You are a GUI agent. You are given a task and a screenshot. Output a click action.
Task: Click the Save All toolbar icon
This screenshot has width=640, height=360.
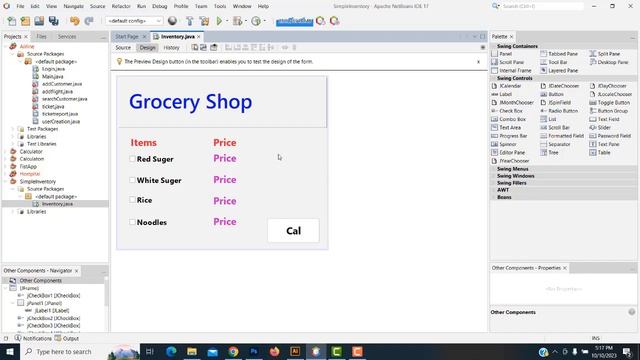[53, 21]
